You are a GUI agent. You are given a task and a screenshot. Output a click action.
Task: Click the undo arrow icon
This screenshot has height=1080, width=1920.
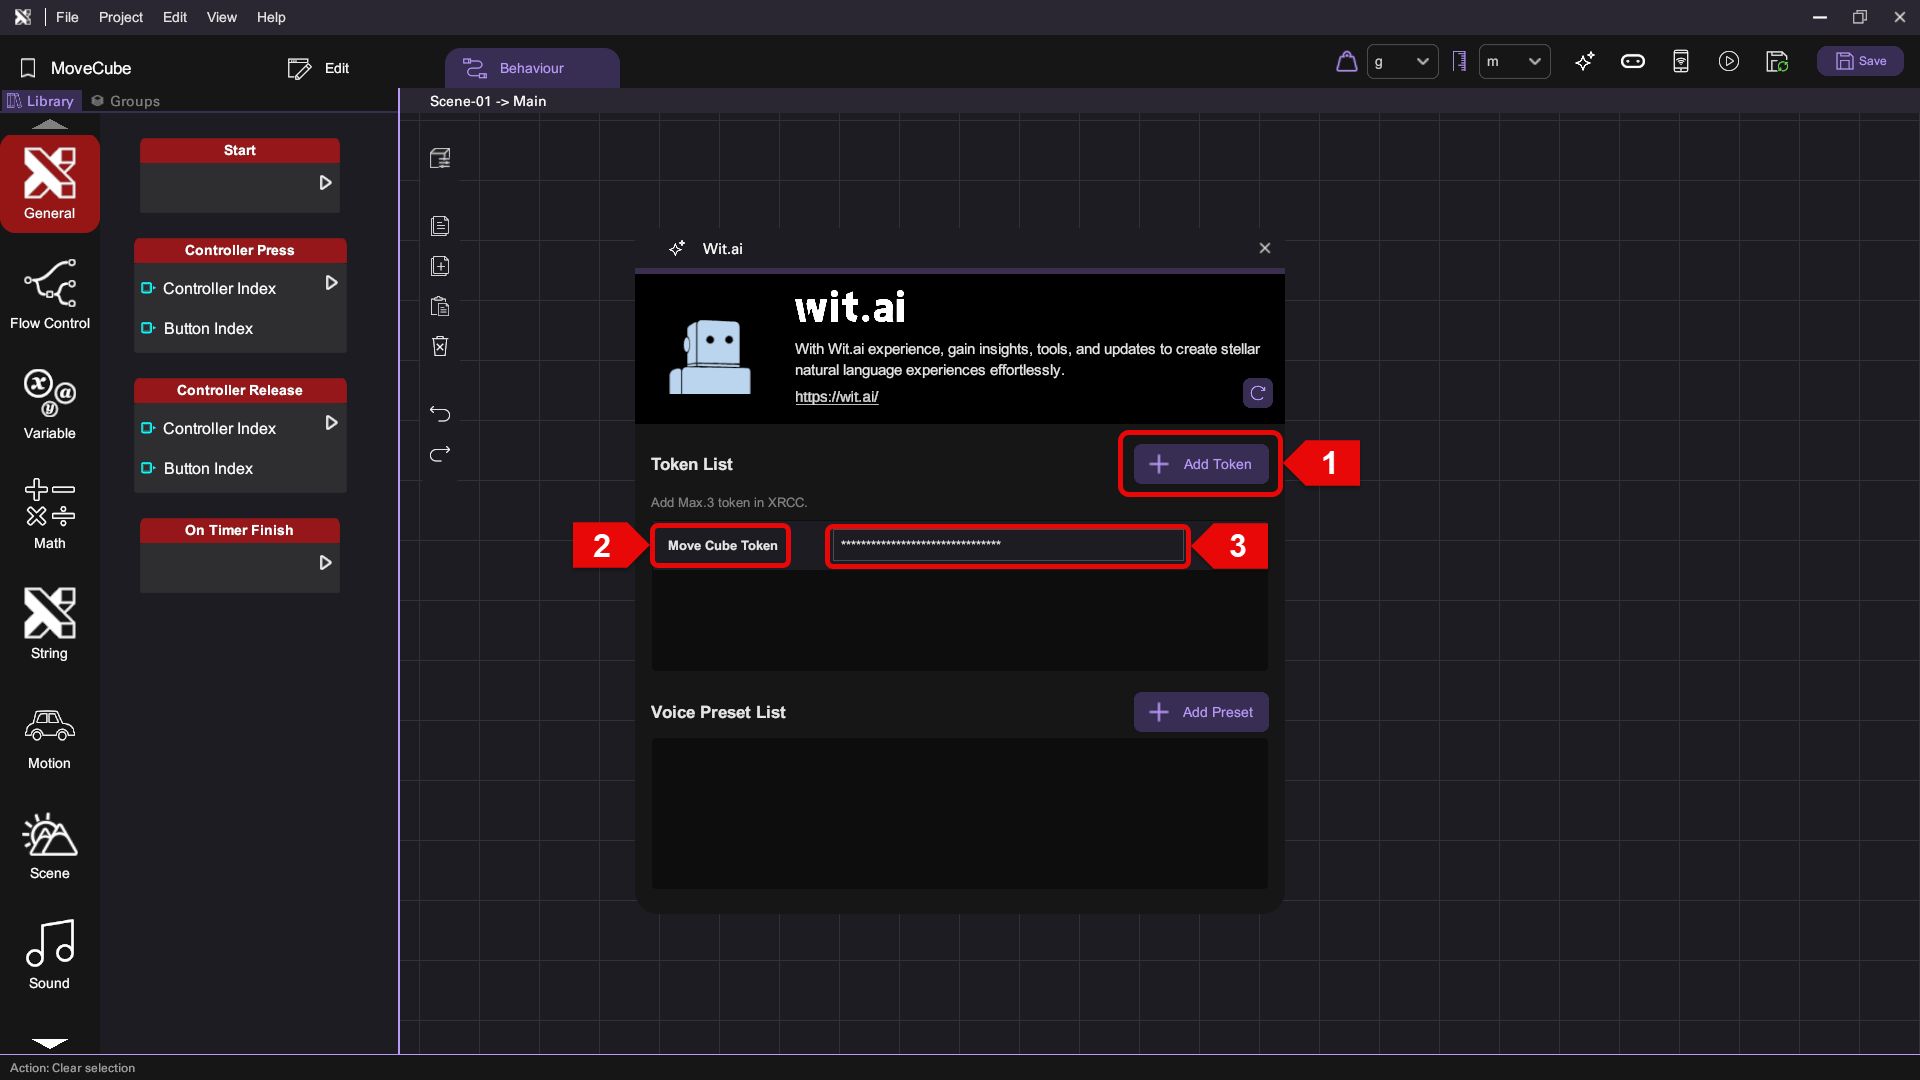tap(440, 413)
